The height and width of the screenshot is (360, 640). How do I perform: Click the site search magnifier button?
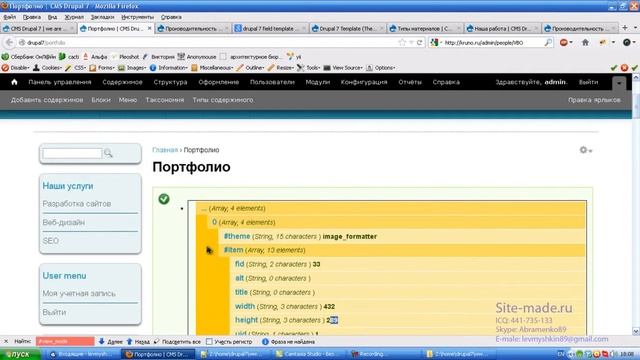tap(108, 153)
